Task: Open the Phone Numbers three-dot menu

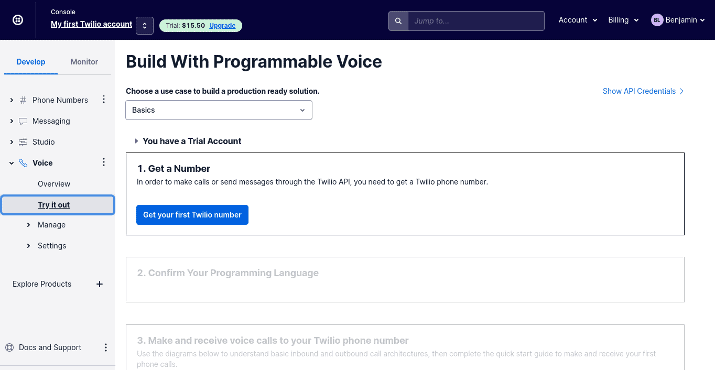Action: (104, 99)
